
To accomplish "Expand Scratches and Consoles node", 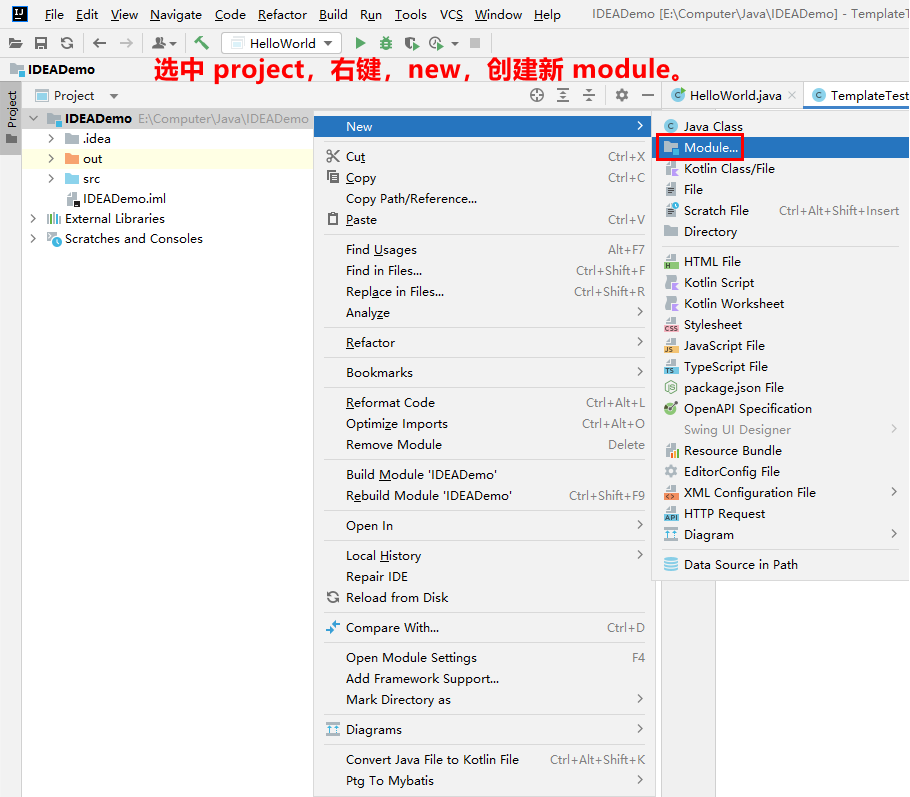I will 33,239.
